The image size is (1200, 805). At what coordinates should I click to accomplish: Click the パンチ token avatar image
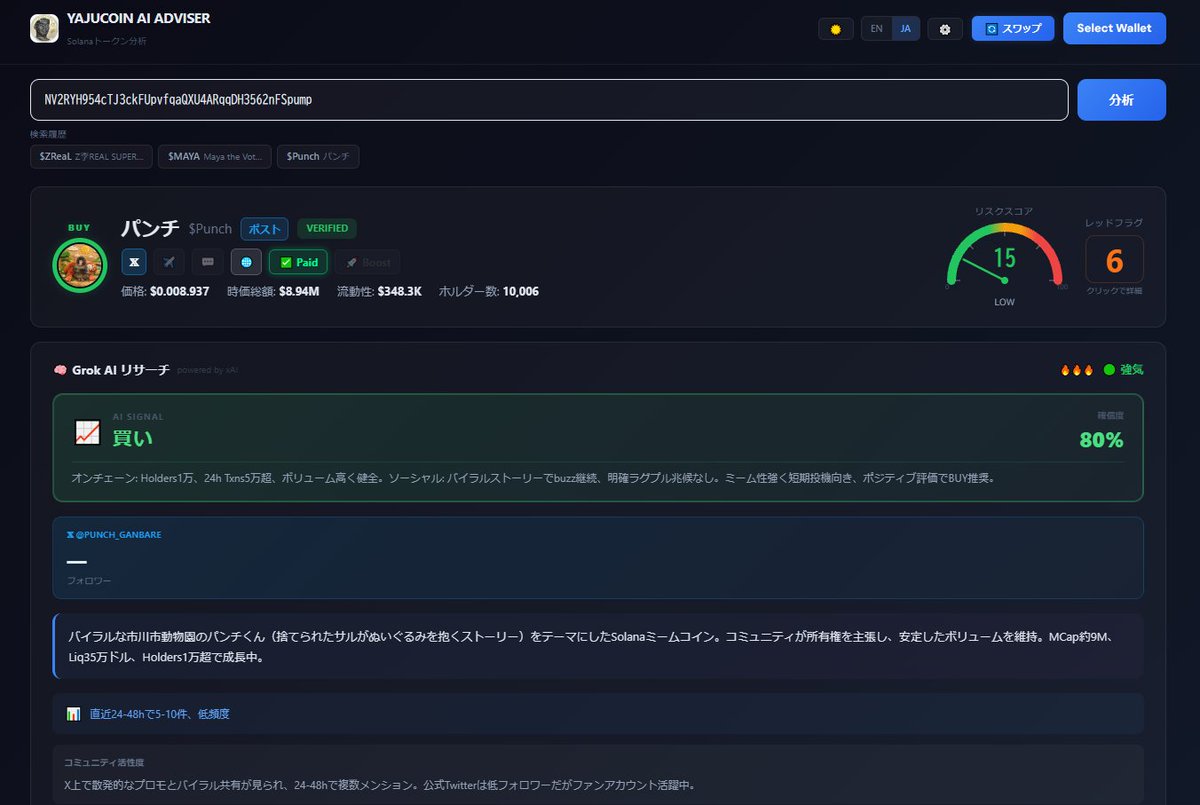pos(79,266)
